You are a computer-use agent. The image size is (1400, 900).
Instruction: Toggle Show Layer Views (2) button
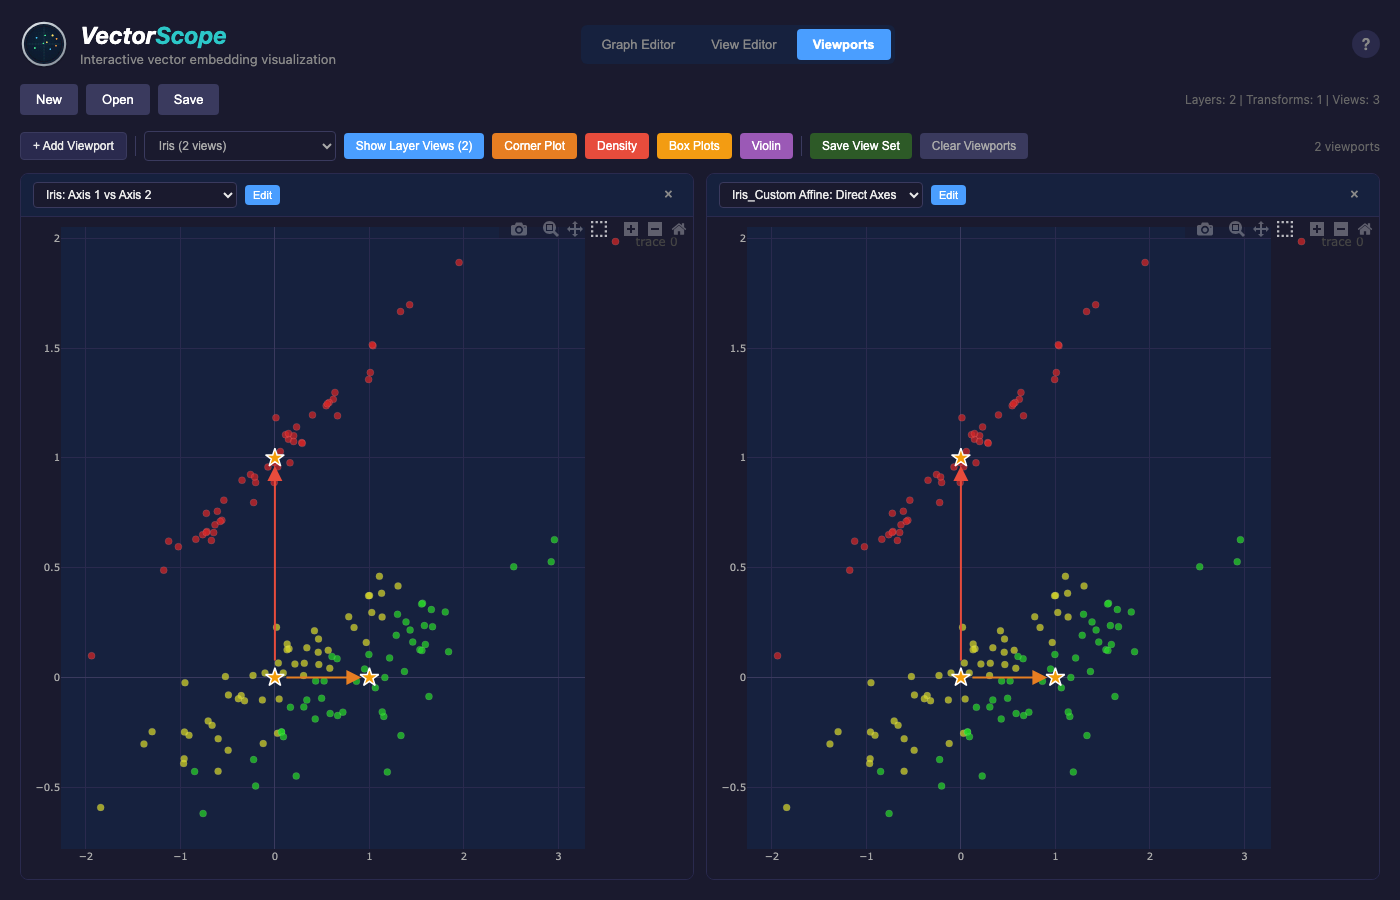coord(414,146)
